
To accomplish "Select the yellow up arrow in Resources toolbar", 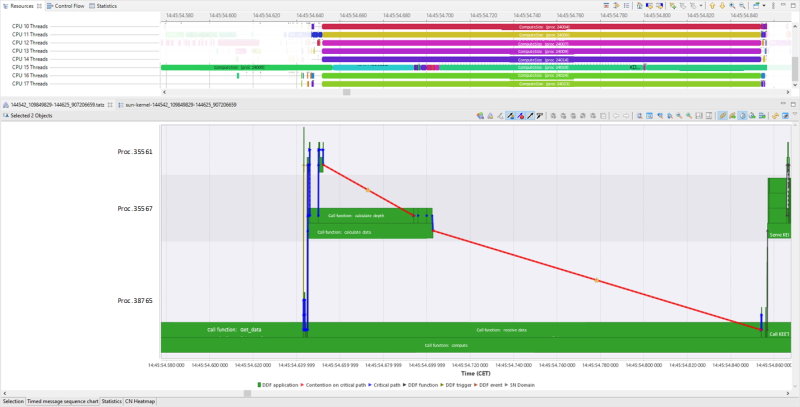I will (712, 6).
